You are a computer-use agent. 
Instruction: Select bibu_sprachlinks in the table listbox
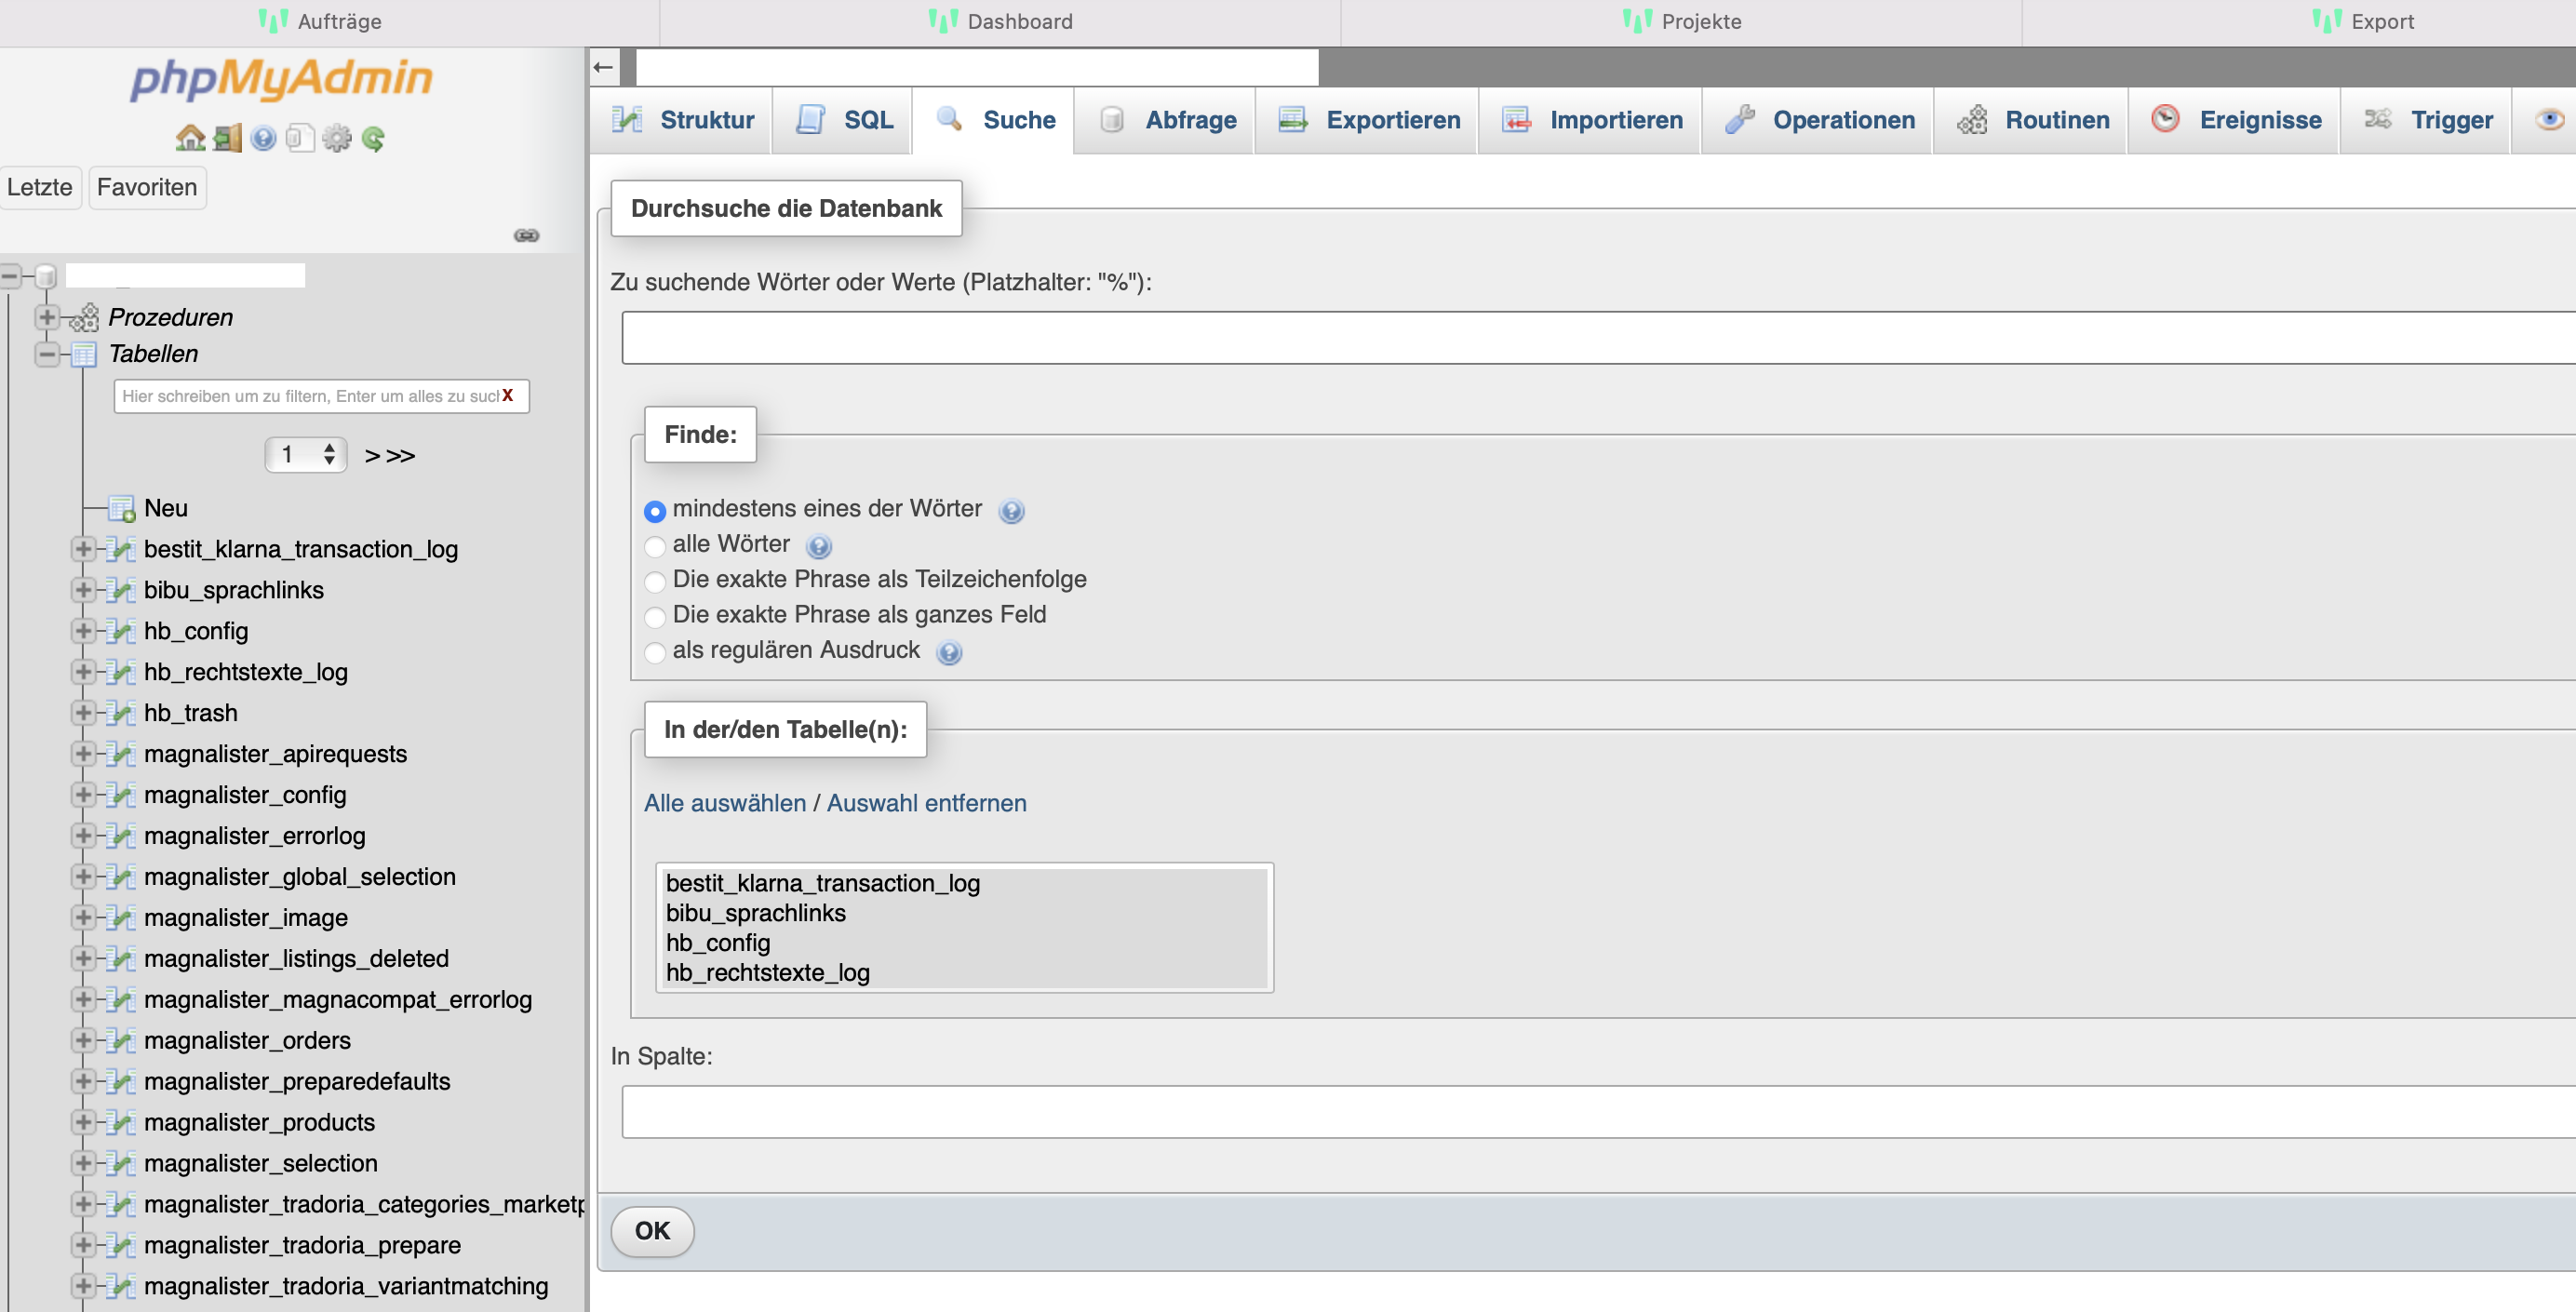pos(965,913)
